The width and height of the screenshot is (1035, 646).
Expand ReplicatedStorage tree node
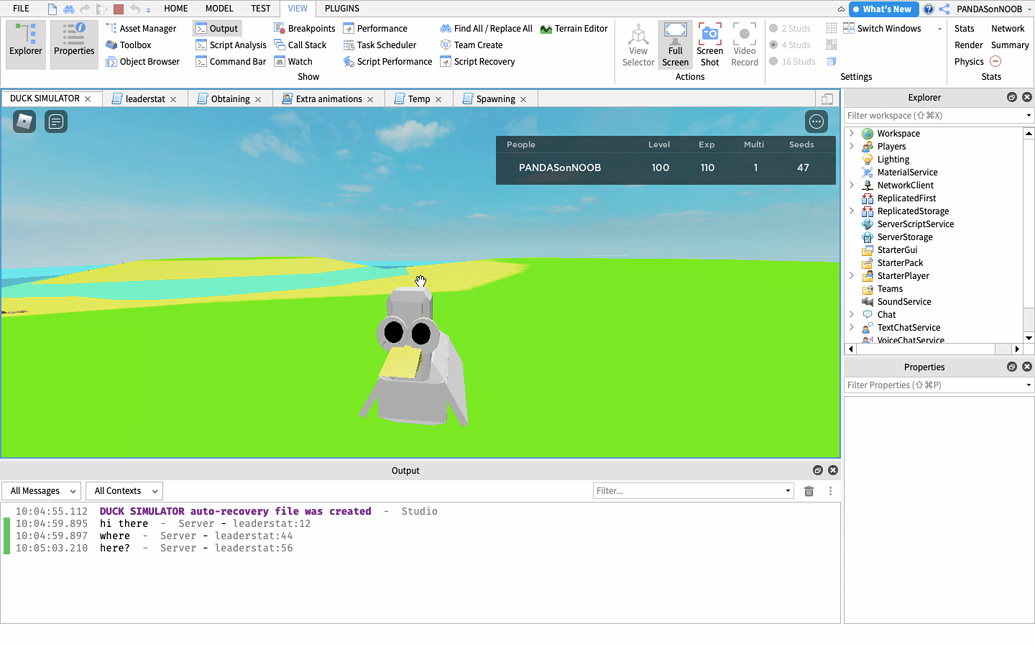click(x=851, y=211)
